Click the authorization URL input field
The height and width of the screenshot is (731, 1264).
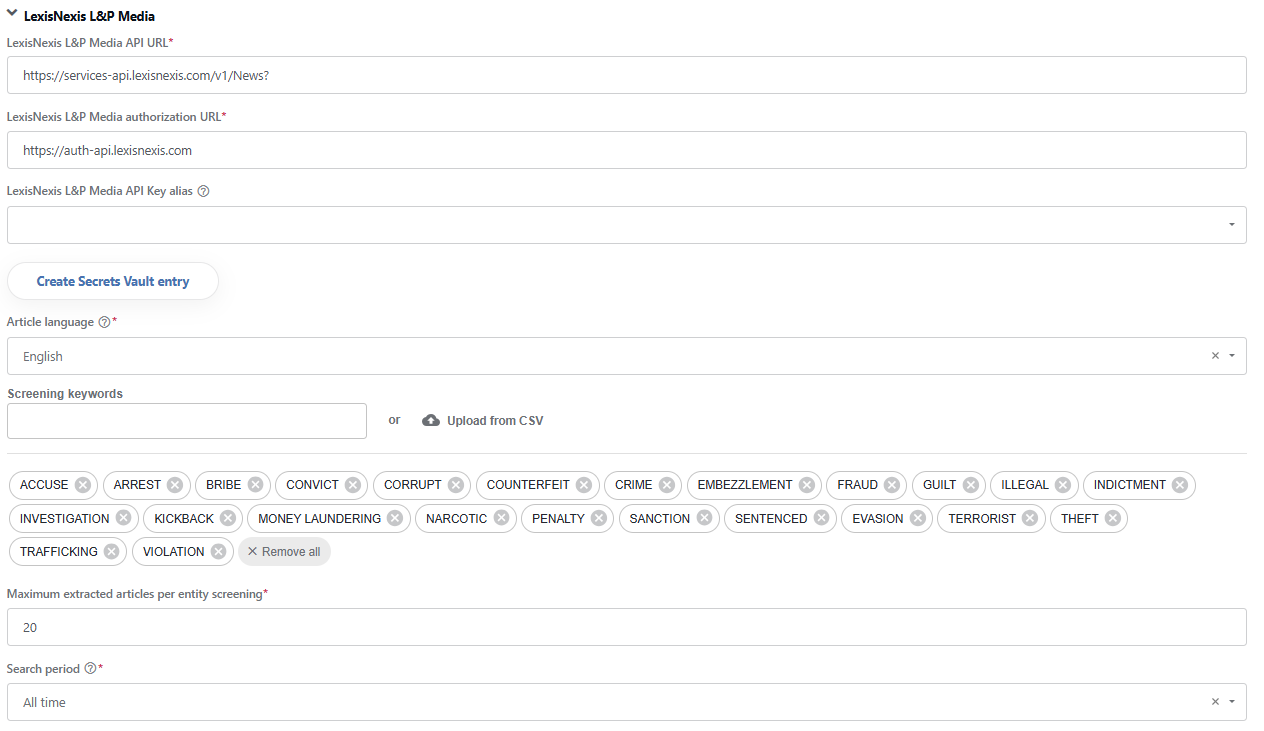pos(626,150)
